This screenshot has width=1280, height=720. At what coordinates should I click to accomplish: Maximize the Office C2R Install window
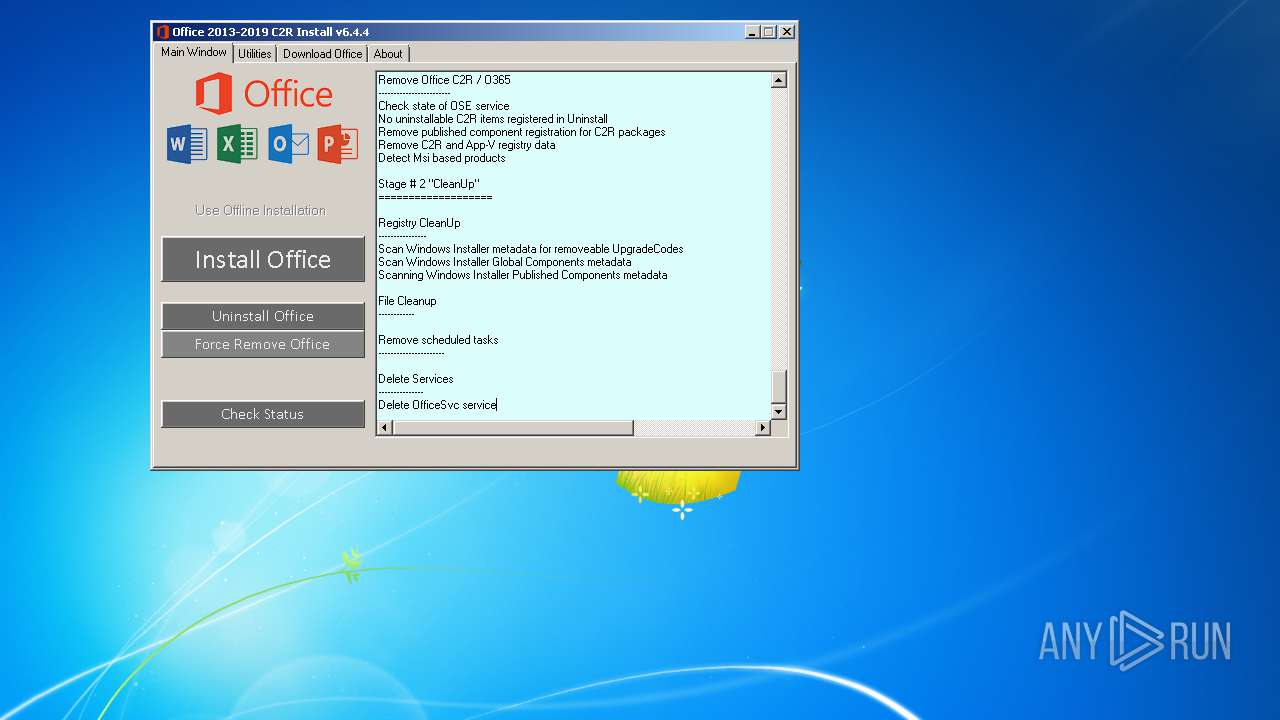pyautogui.click(x=768, y=32)
